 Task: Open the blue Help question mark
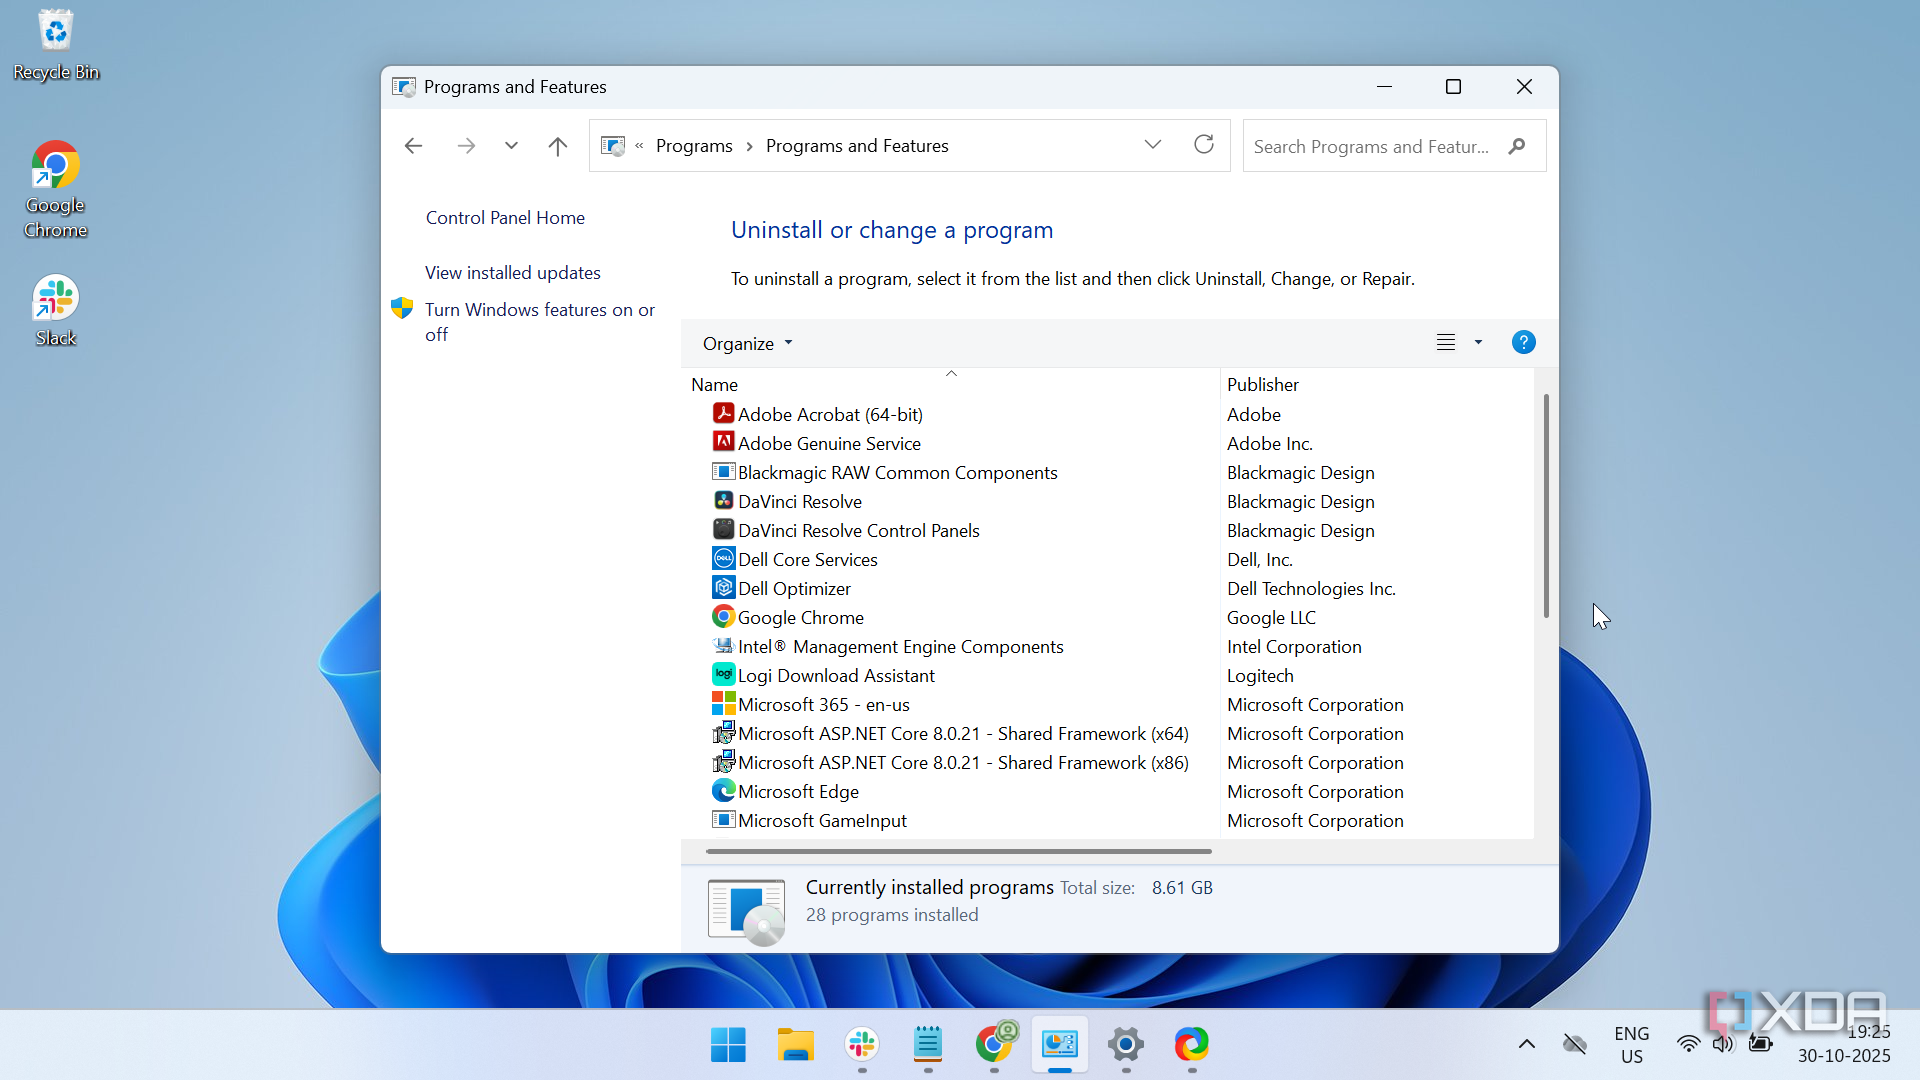coord(1523,343)
